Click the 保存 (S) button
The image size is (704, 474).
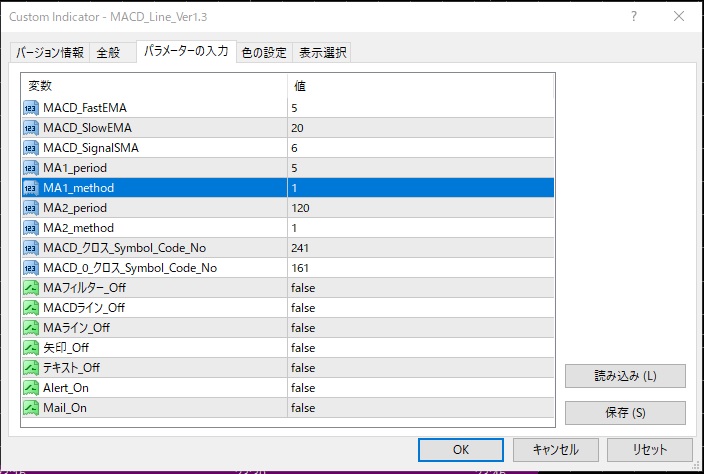[625, 412]
